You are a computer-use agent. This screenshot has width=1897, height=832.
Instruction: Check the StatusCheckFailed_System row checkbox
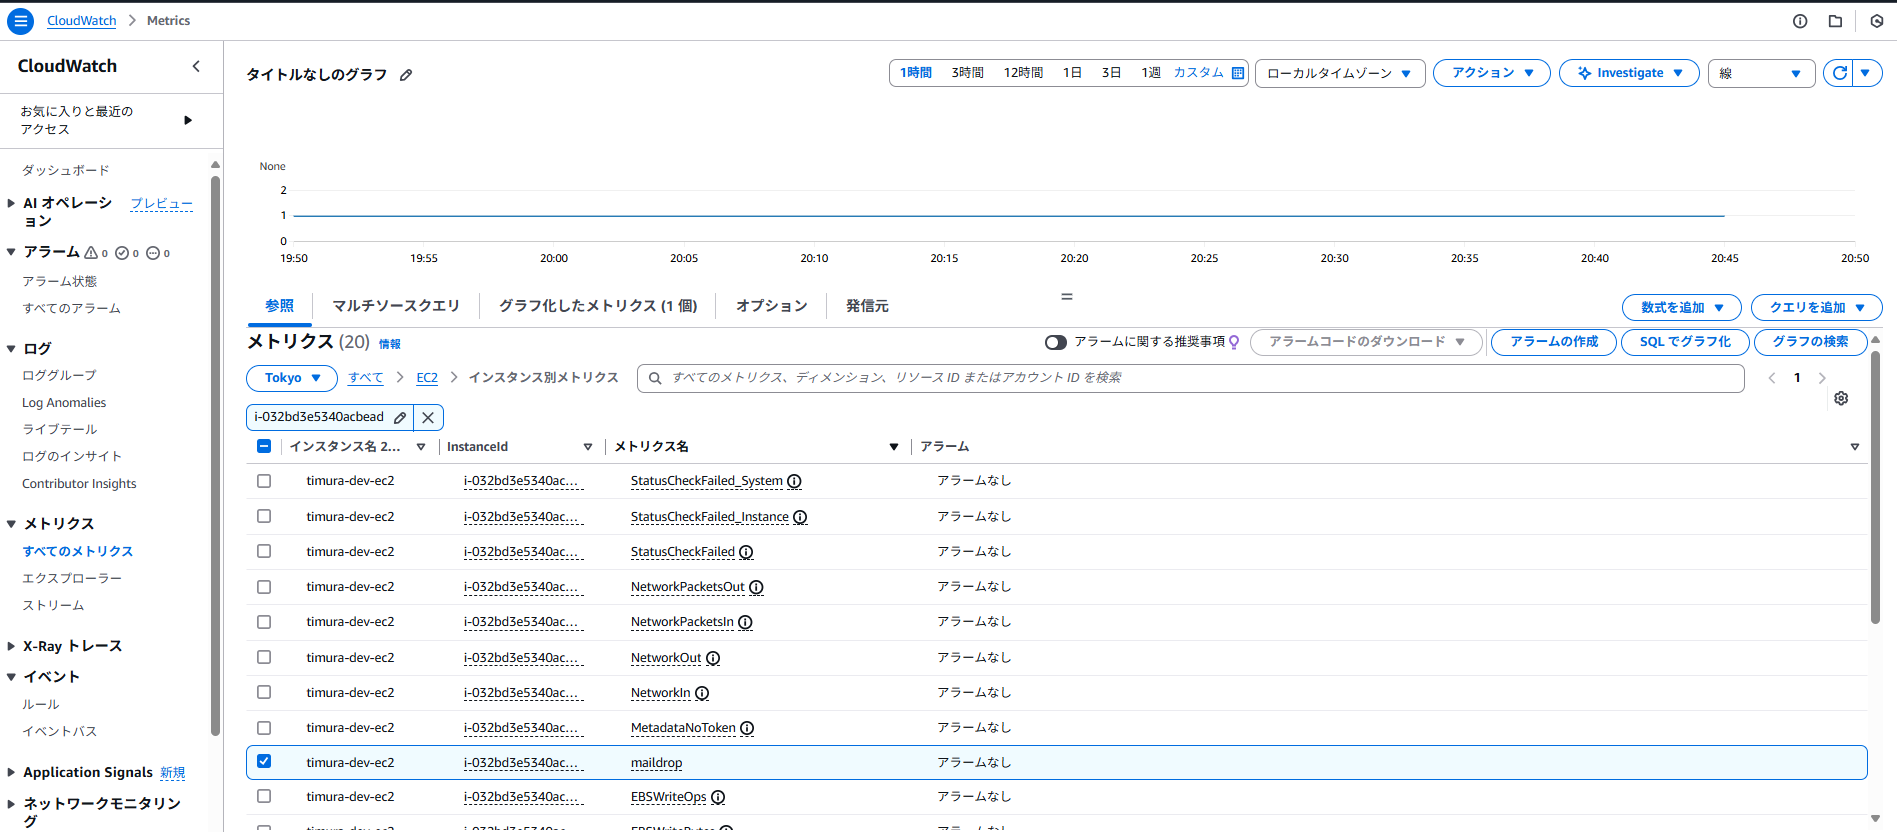[x=264, y=481]
